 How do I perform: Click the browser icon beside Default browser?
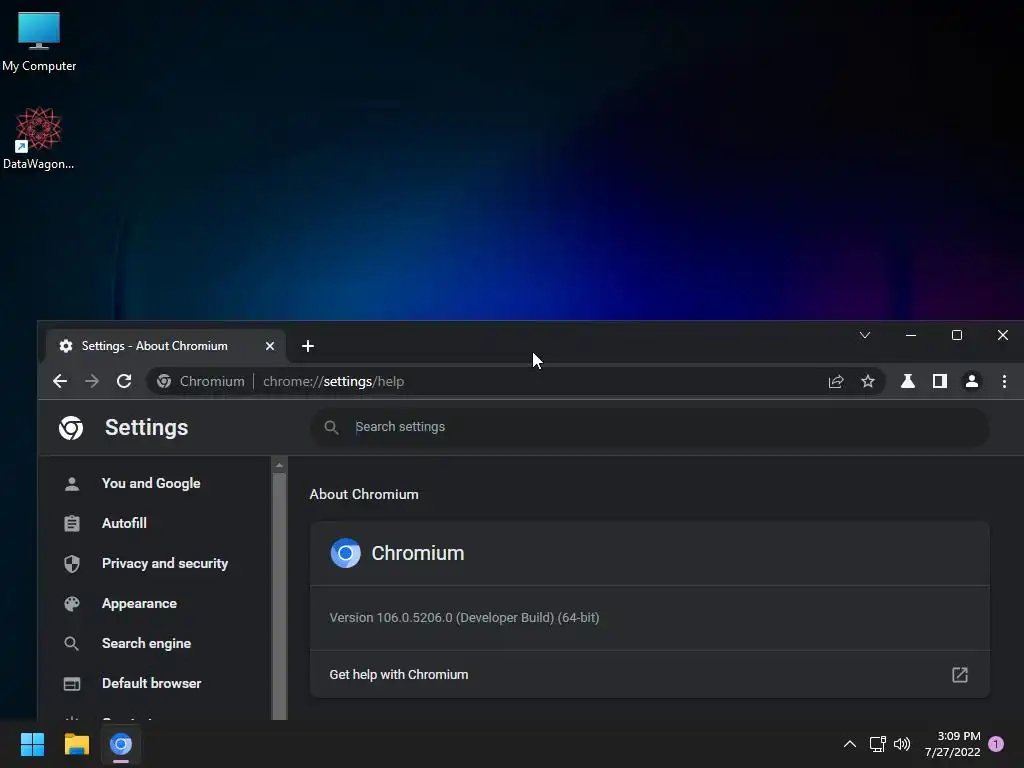(72, 684)
